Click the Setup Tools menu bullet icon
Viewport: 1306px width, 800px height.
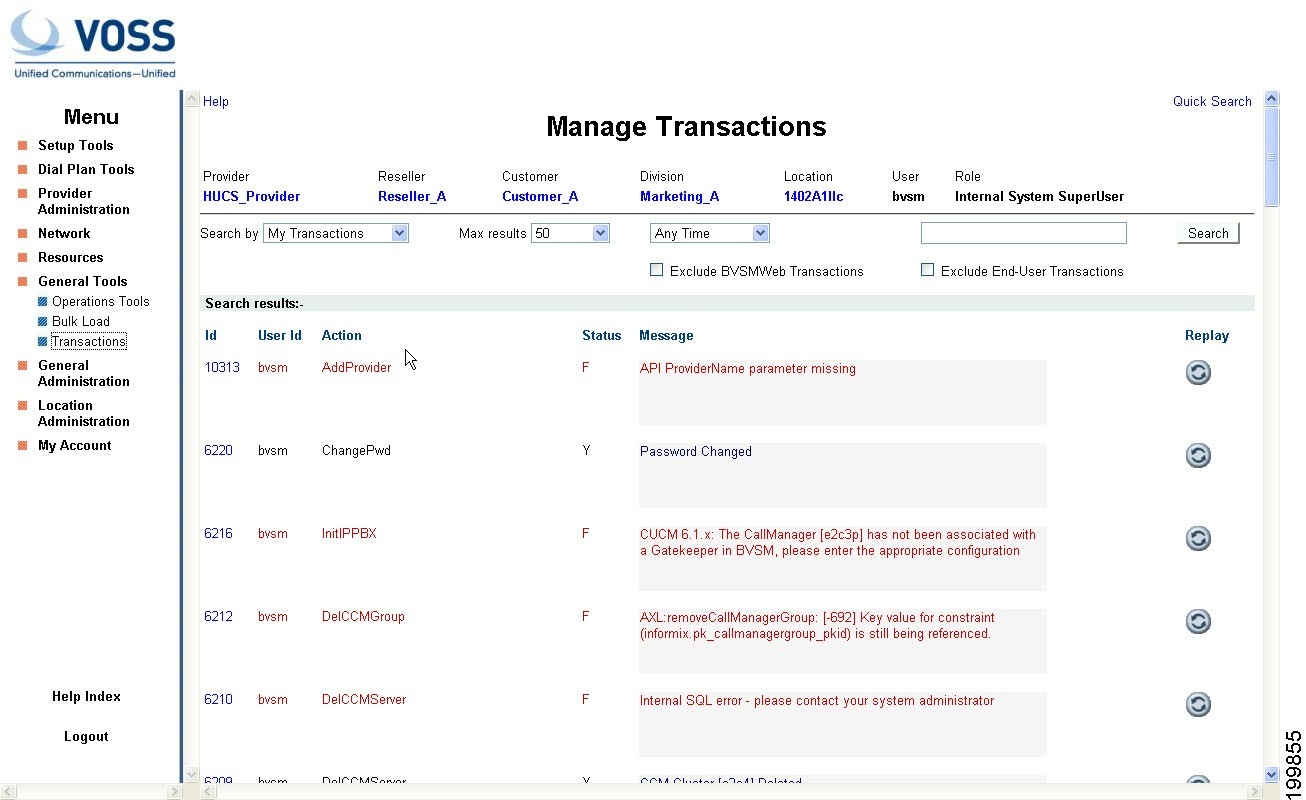(22, 146)
